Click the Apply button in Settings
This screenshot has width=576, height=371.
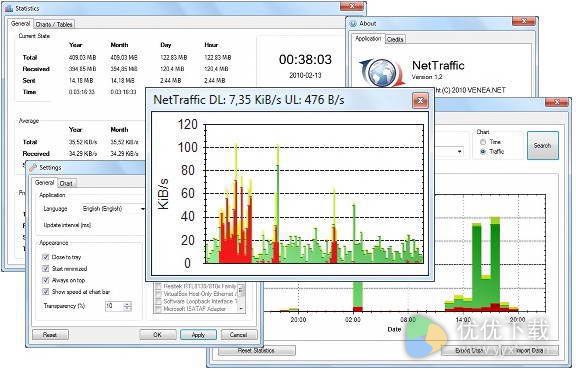(198, 335)
